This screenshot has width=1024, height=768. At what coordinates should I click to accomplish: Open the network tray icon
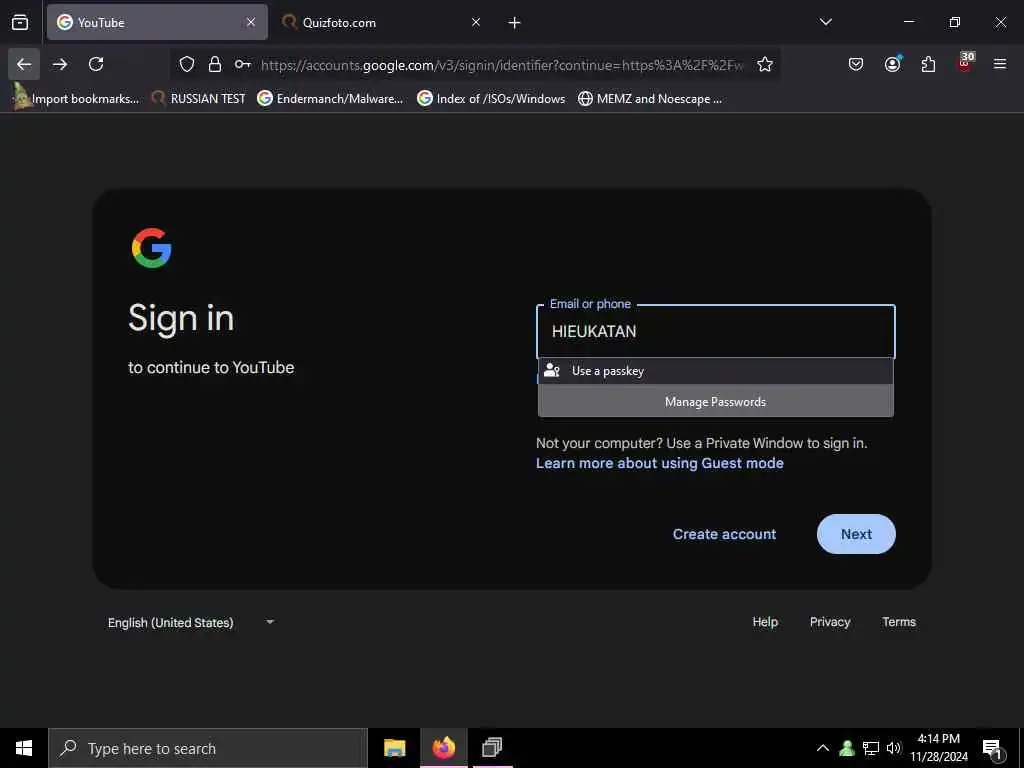871,748
